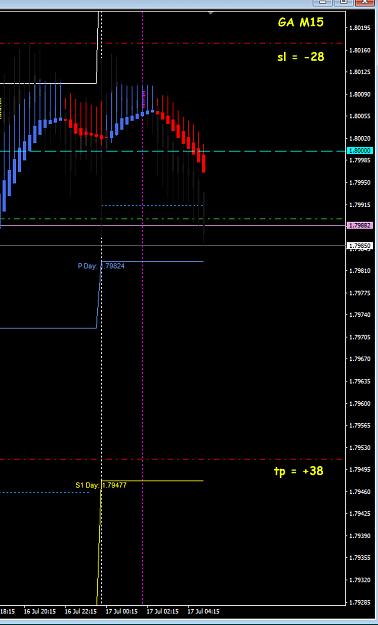Click the 1.79495 price axis value
This screenshot has width=378, height=625.
click(360, 470)
